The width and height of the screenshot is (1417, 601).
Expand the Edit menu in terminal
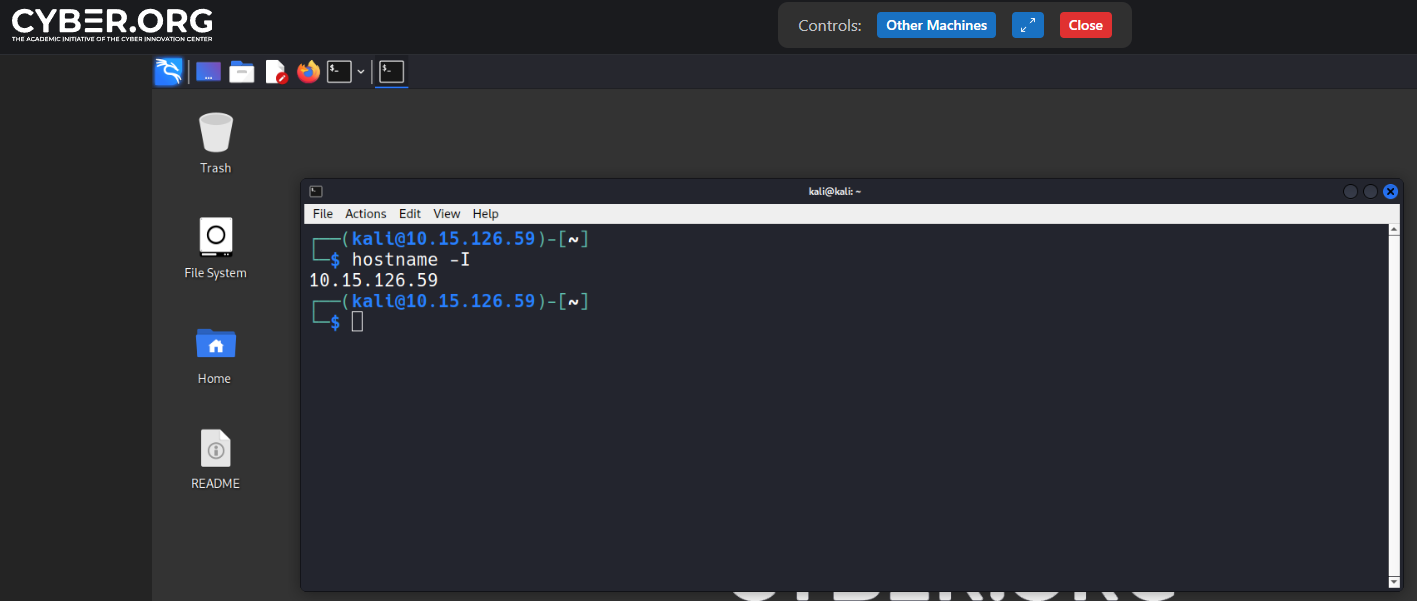(410, 214)
